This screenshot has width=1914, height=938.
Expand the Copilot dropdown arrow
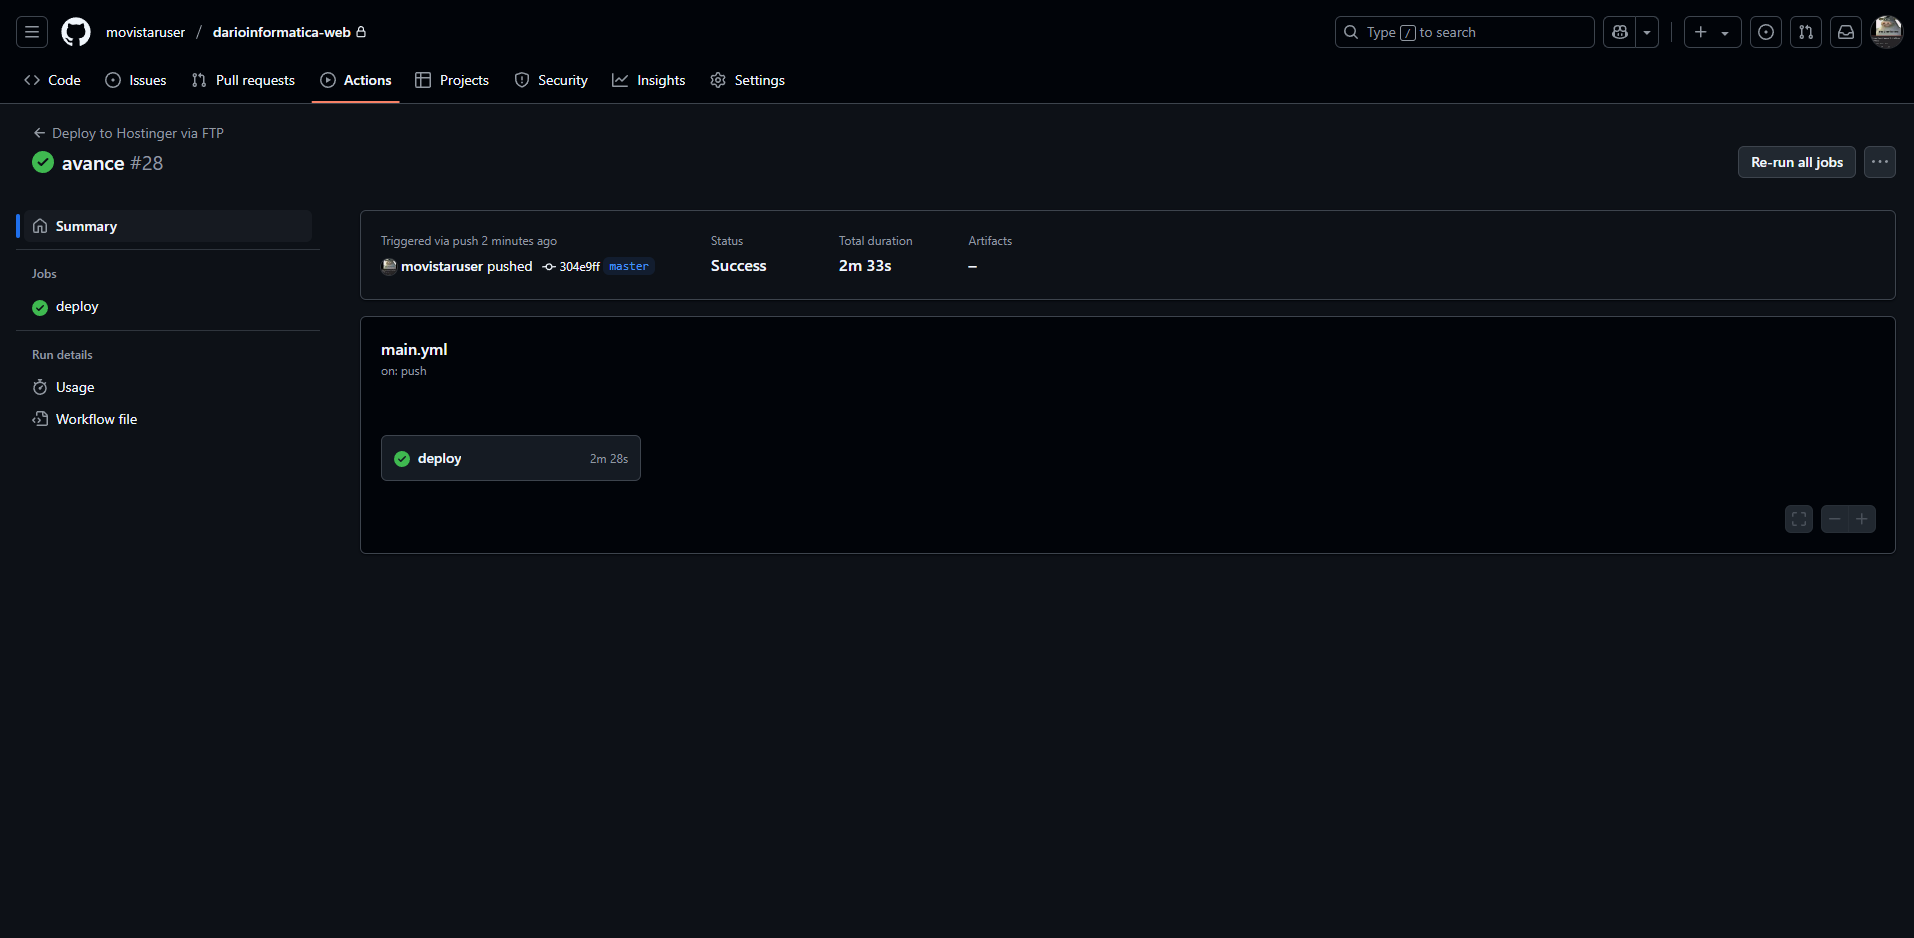pyautogui.click(x=1647, y=32)
